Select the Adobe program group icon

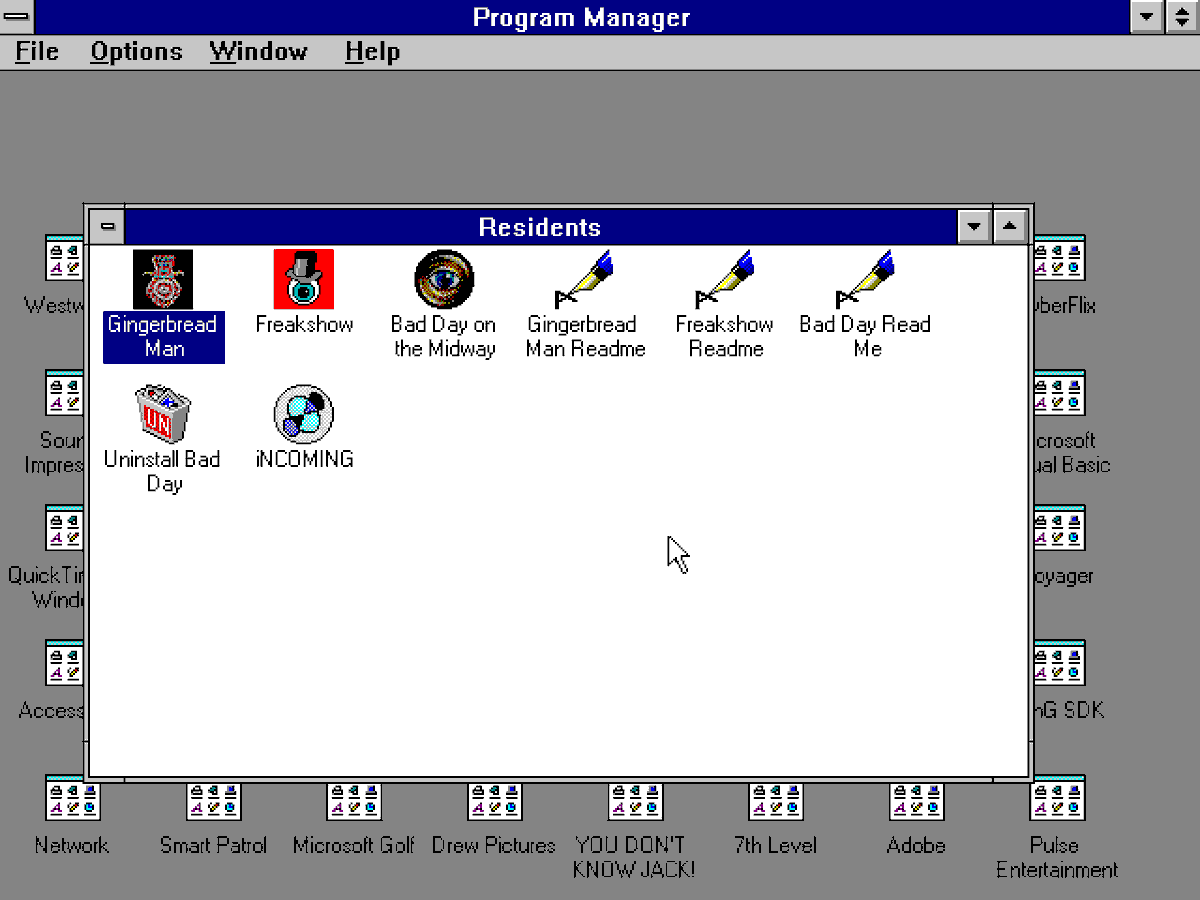point(916,799)
